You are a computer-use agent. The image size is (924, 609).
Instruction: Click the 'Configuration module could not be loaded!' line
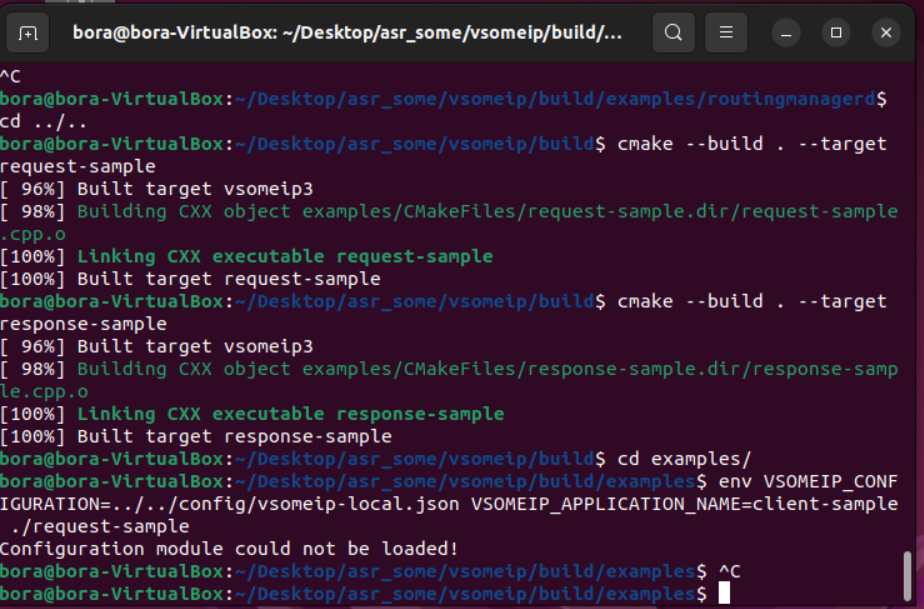click(229, 549)
